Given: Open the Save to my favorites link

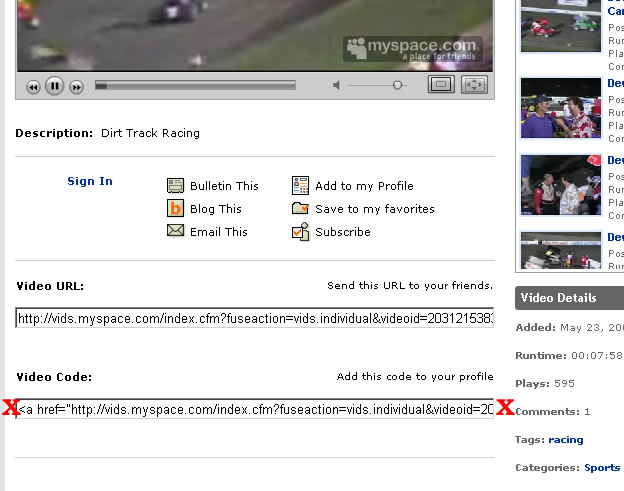Looking at the screenshot, I should pos(374,209).
